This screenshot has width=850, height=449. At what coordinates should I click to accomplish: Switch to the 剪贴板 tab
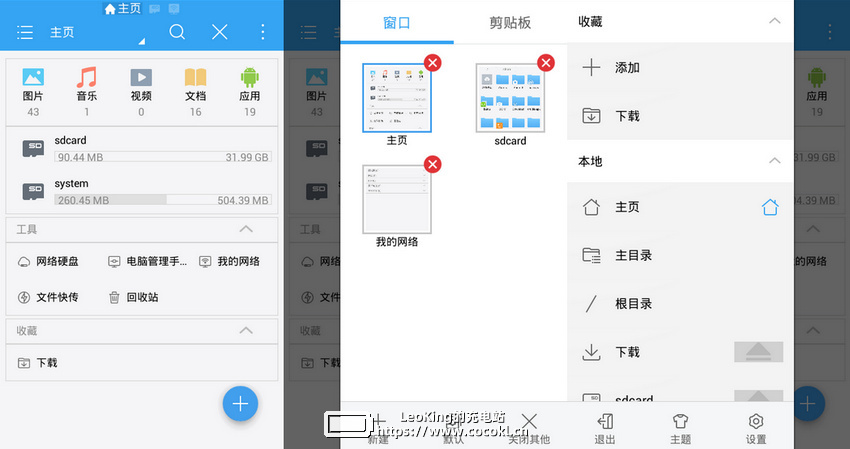point(510,22)
